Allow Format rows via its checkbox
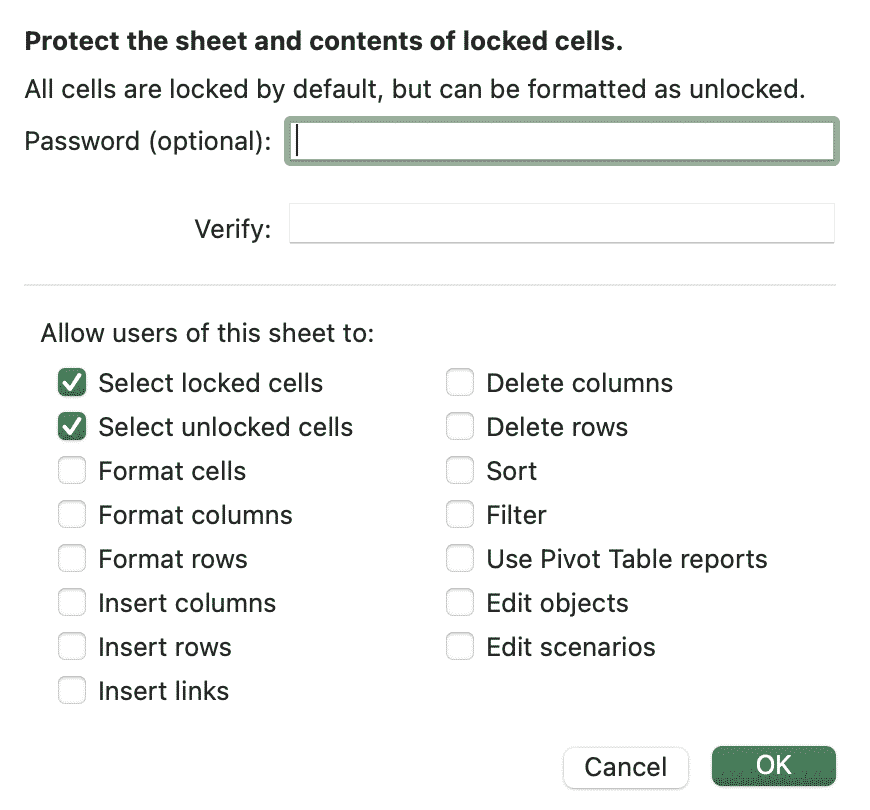 [72, 559]
